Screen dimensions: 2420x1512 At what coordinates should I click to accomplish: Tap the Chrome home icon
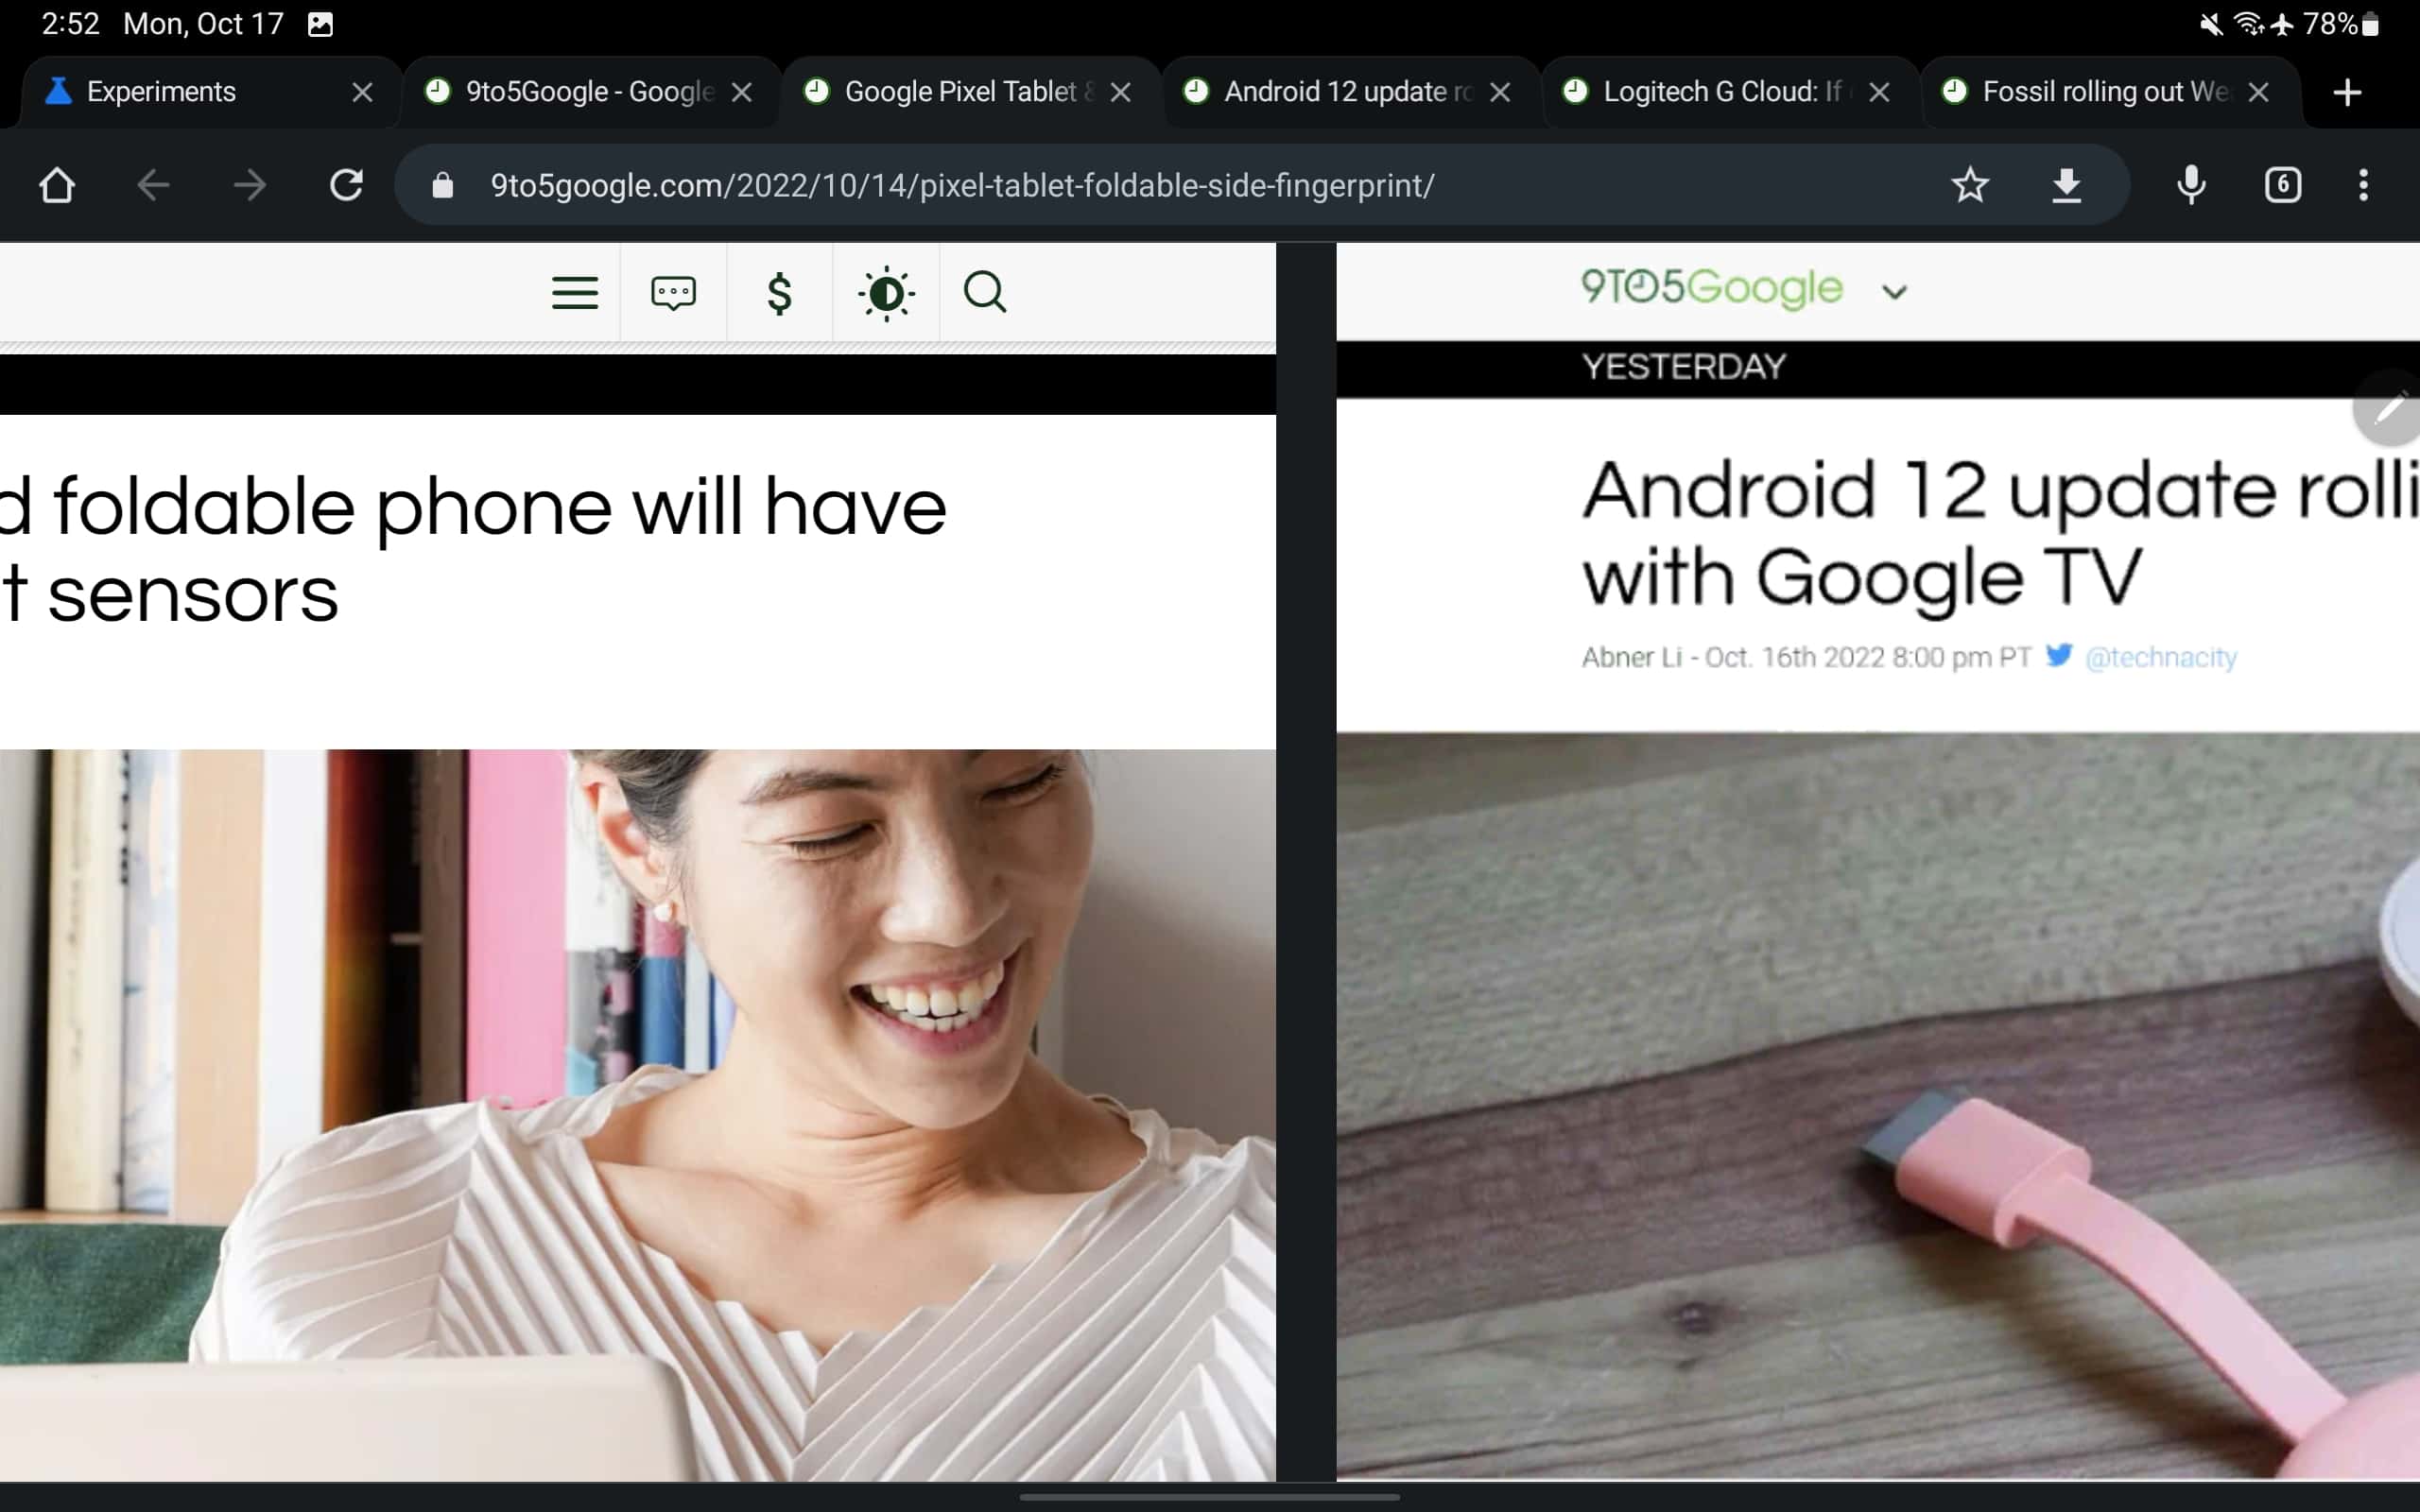click(57, 185)
